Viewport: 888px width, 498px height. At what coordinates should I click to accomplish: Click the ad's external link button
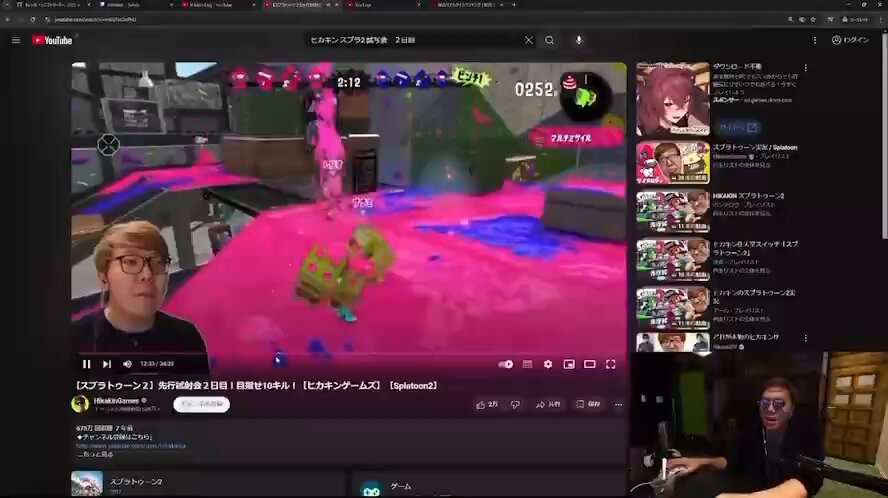(x=737, y=127)
